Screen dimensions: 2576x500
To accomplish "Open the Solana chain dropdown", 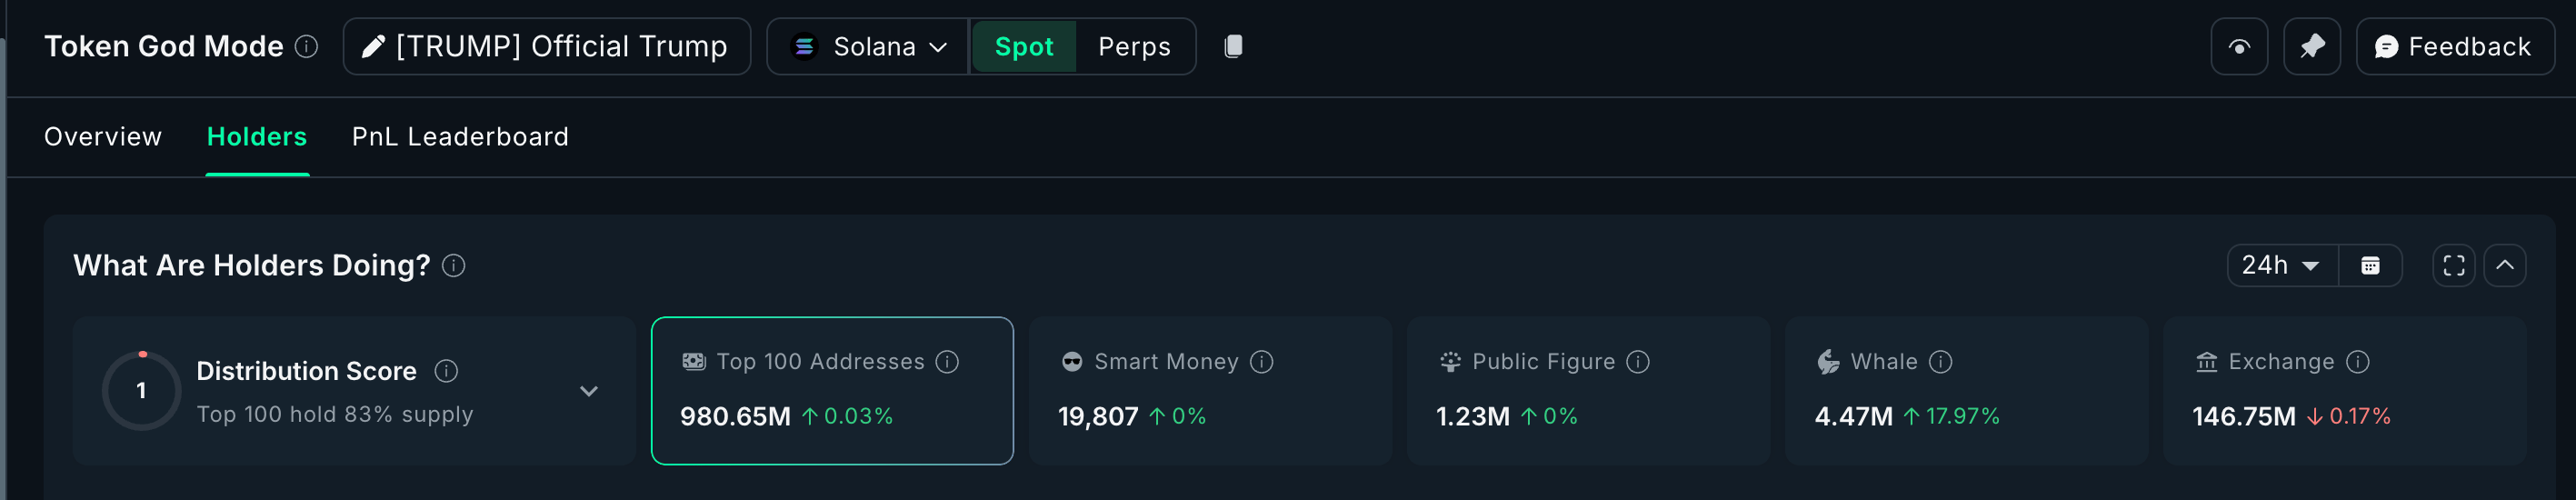I will coord(868,46).
